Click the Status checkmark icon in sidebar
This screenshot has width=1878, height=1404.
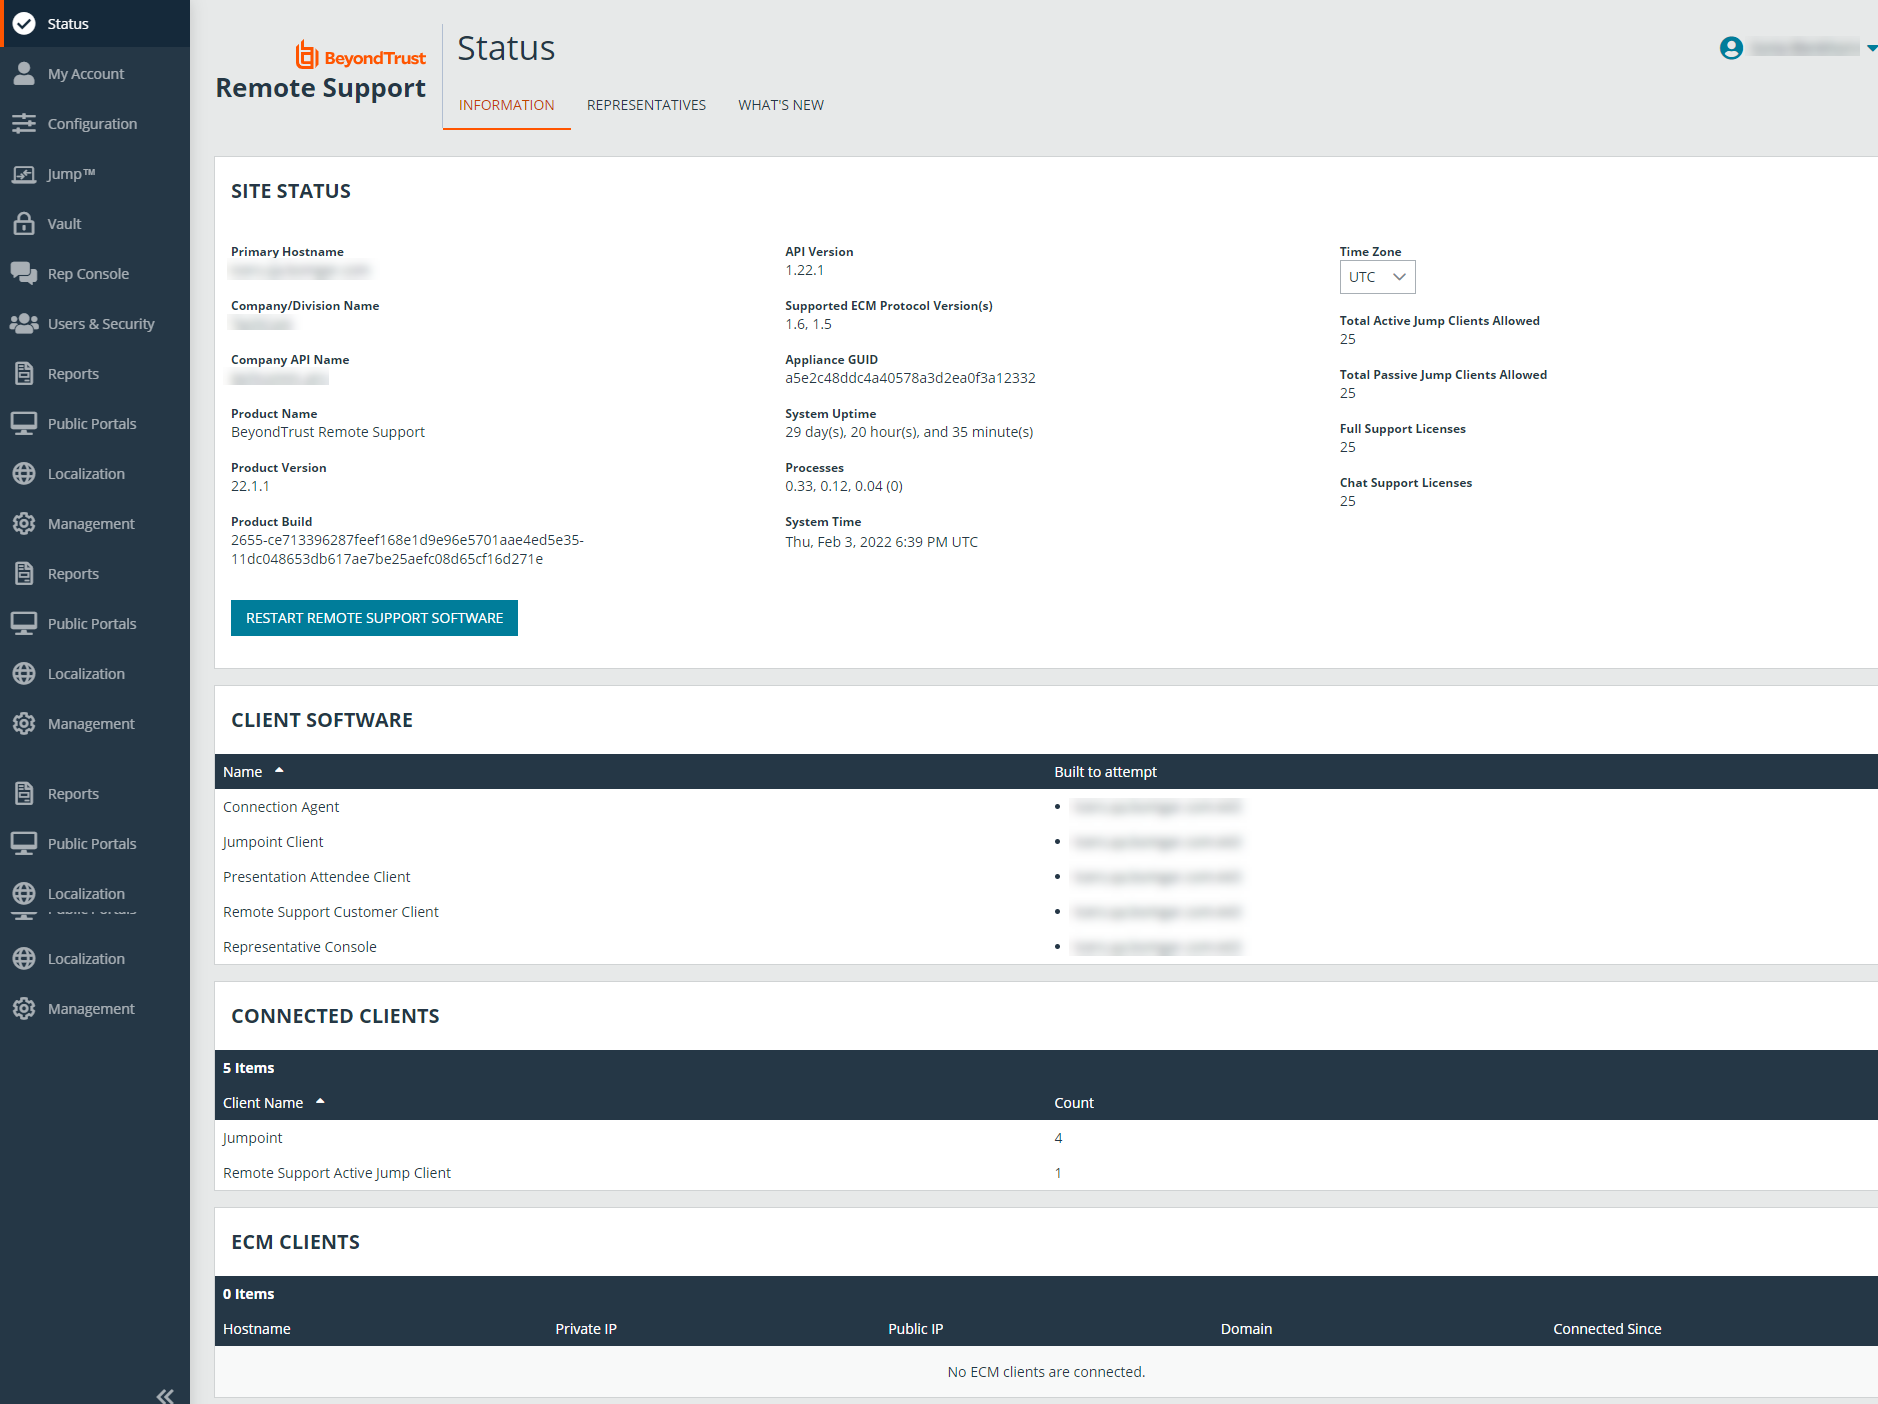[x=24, y=23]
